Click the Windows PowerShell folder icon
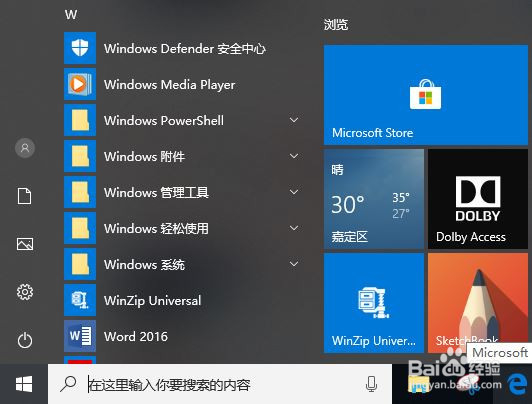Screen dimensions: 532x404 coord(80,120)
